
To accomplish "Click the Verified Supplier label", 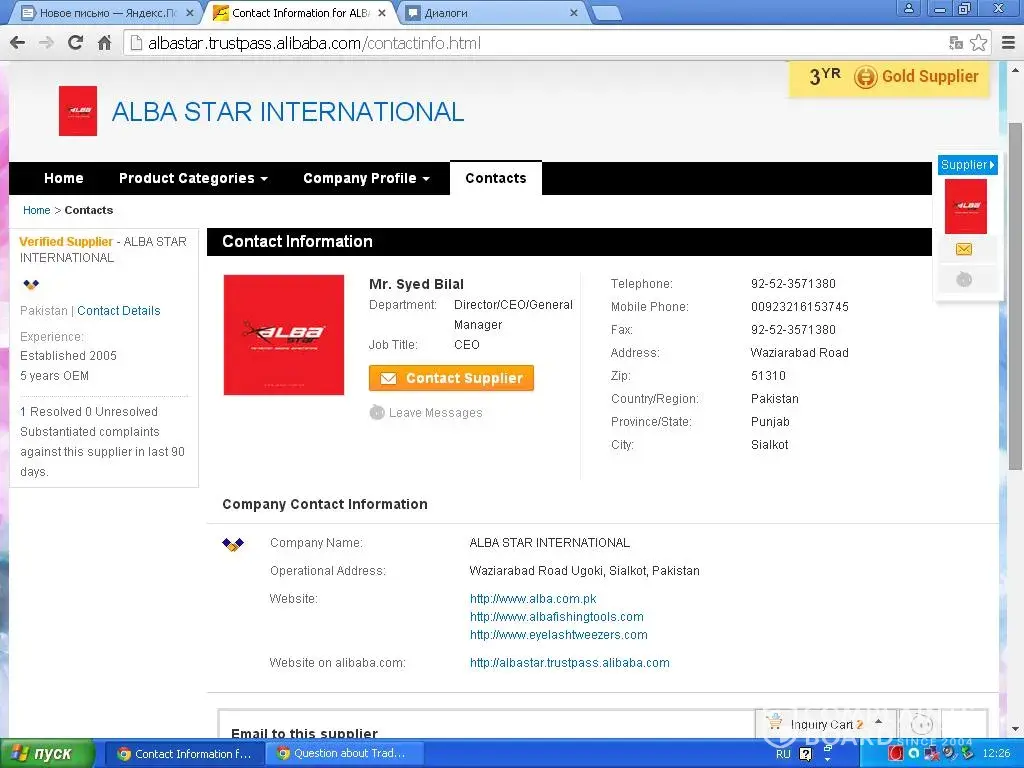I will point(66,242).
